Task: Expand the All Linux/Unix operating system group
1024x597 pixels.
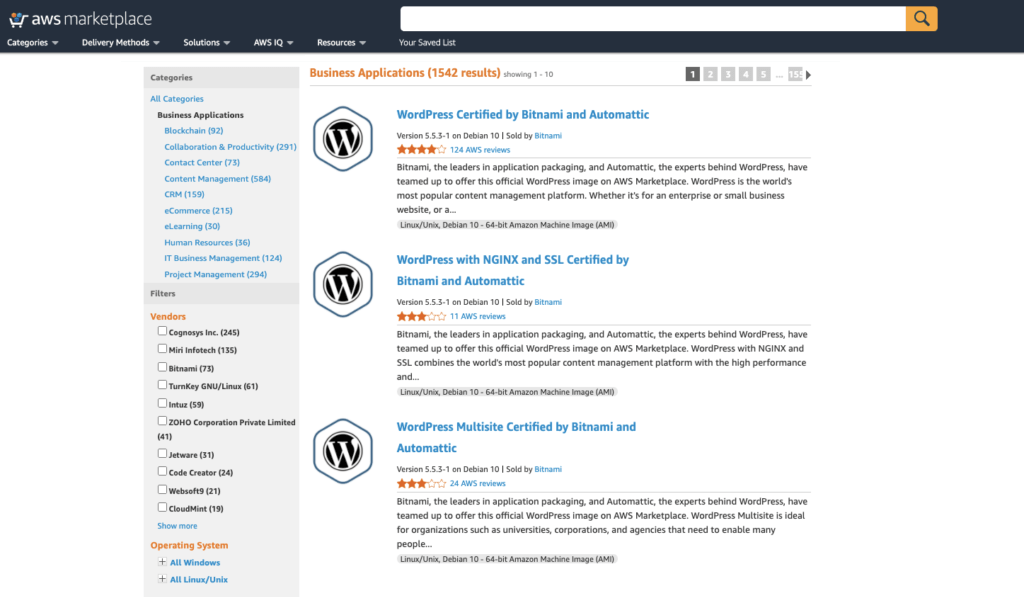Action: (162, 579)
